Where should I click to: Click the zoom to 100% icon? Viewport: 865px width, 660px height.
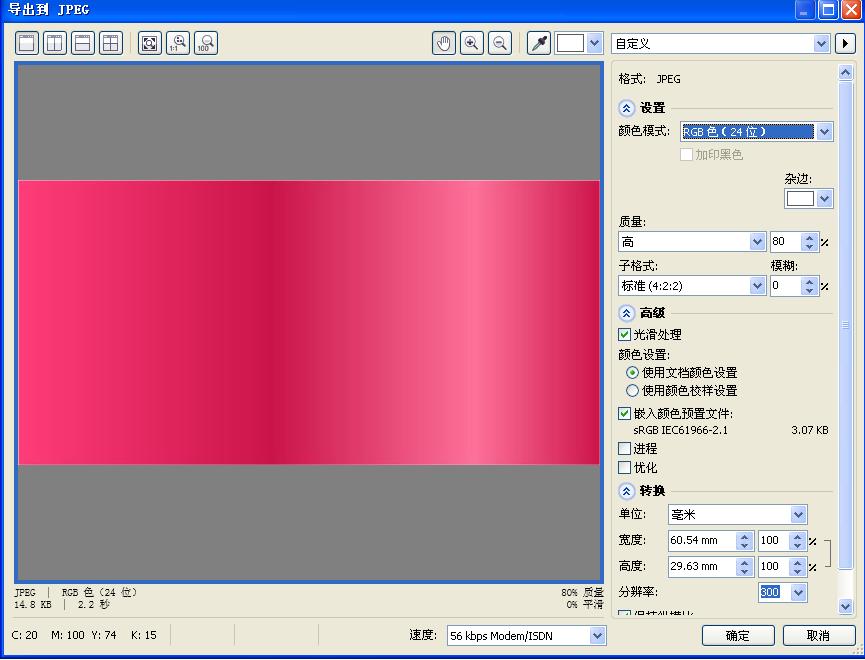(x=205, y=43)
